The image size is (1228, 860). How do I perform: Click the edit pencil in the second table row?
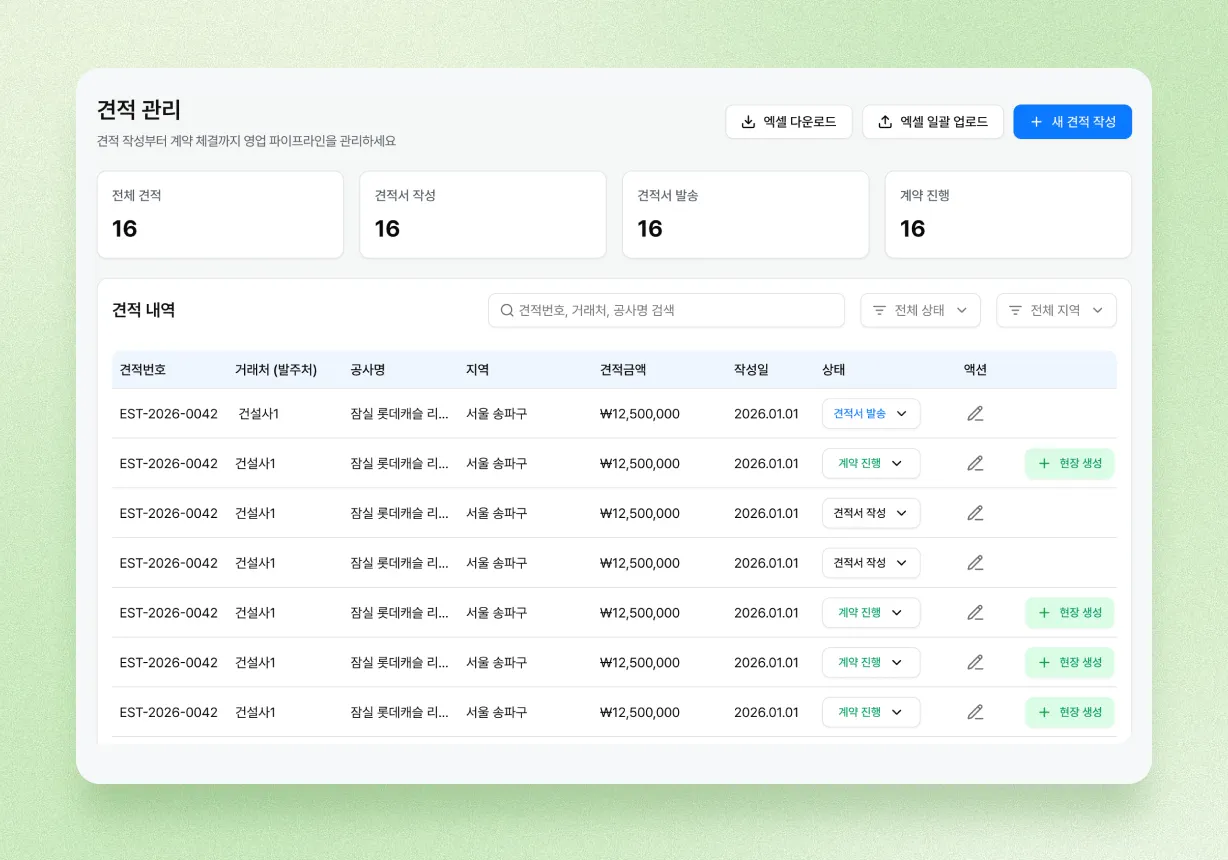[975, 463]
